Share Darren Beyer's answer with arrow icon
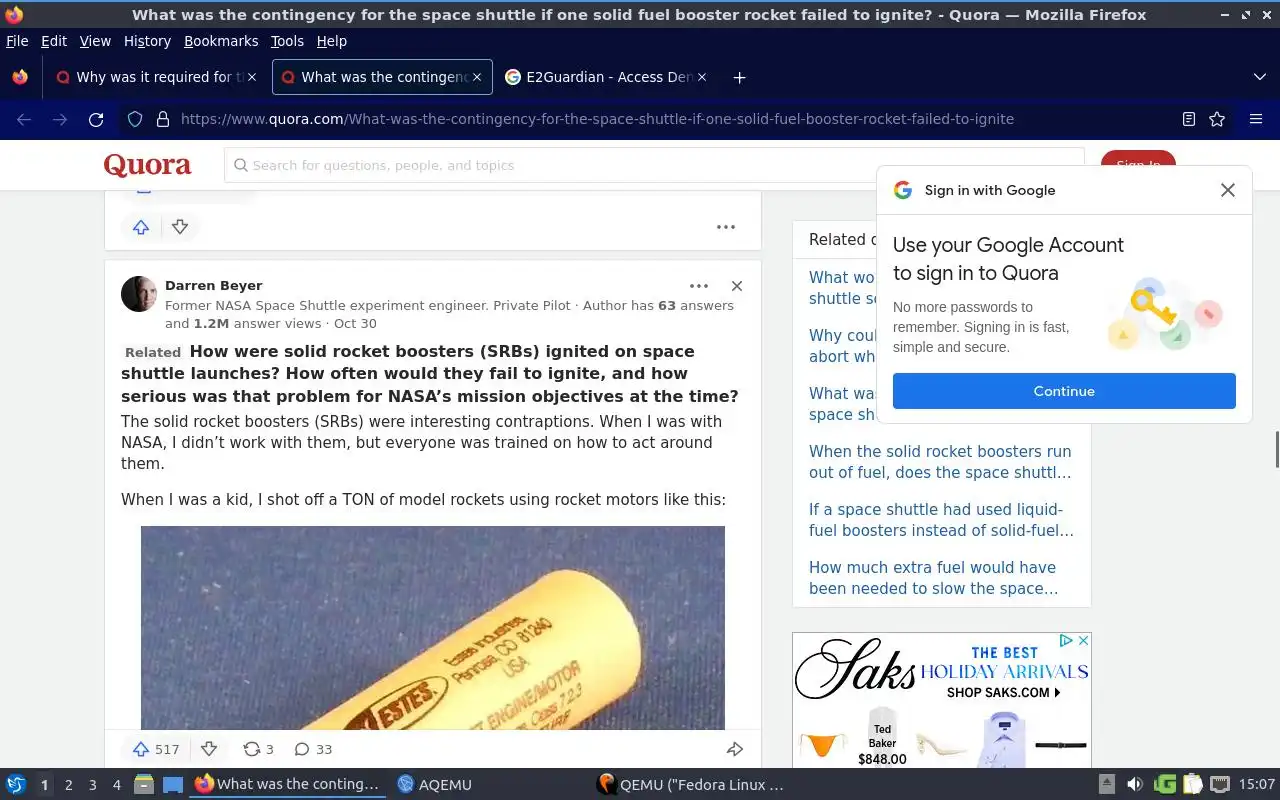 [x=735, y=749]
